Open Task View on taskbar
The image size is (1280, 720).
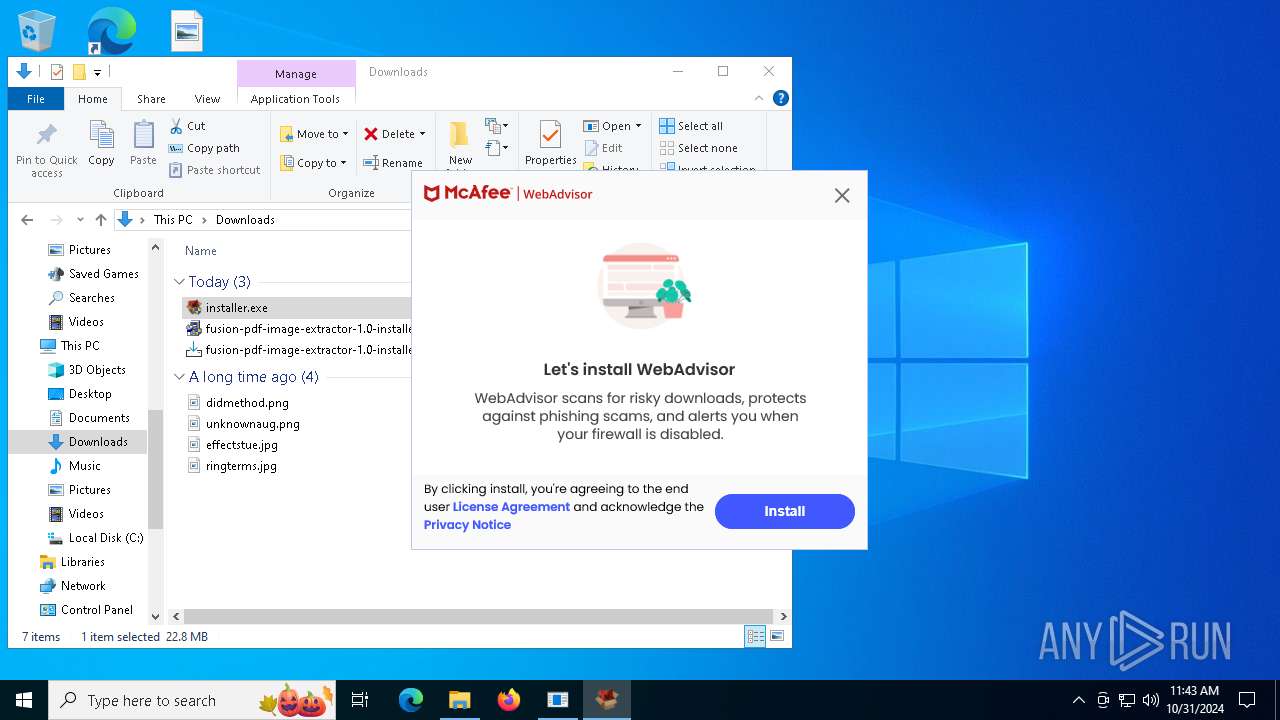pyautogui.click(x=360, y=700)
